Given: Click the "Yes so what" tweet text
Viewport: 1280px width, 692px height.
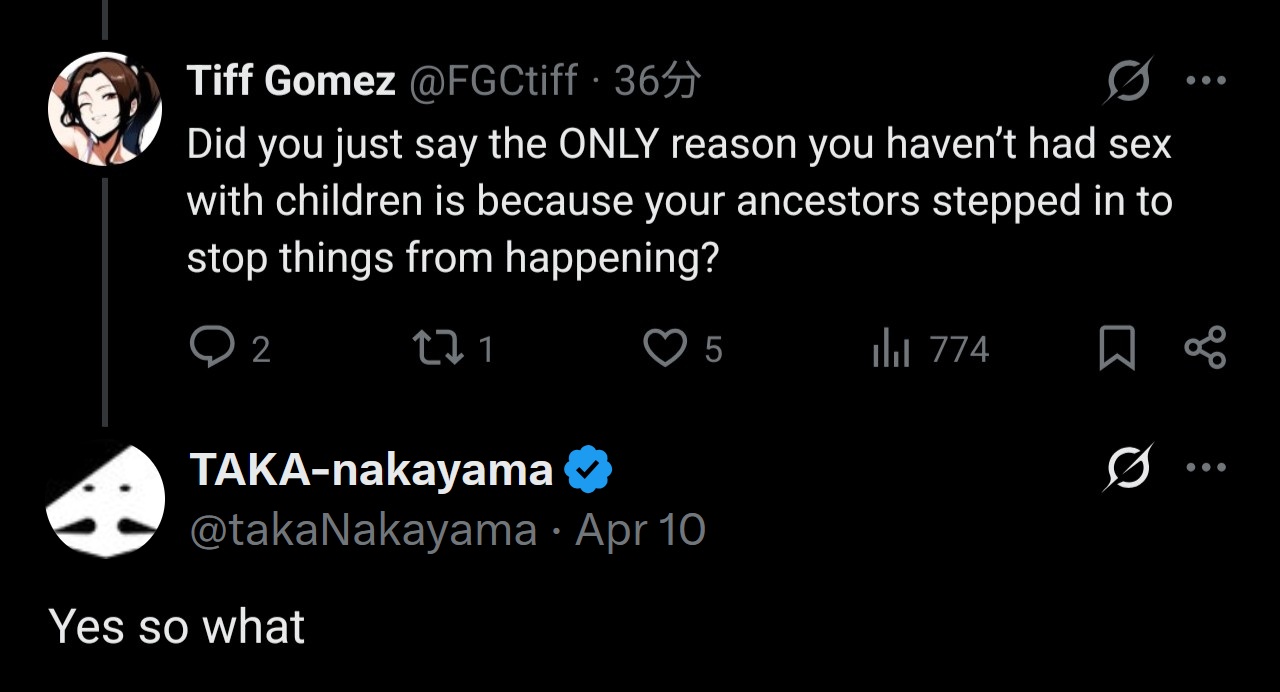Looking at the screenshot, I should 177,627.
